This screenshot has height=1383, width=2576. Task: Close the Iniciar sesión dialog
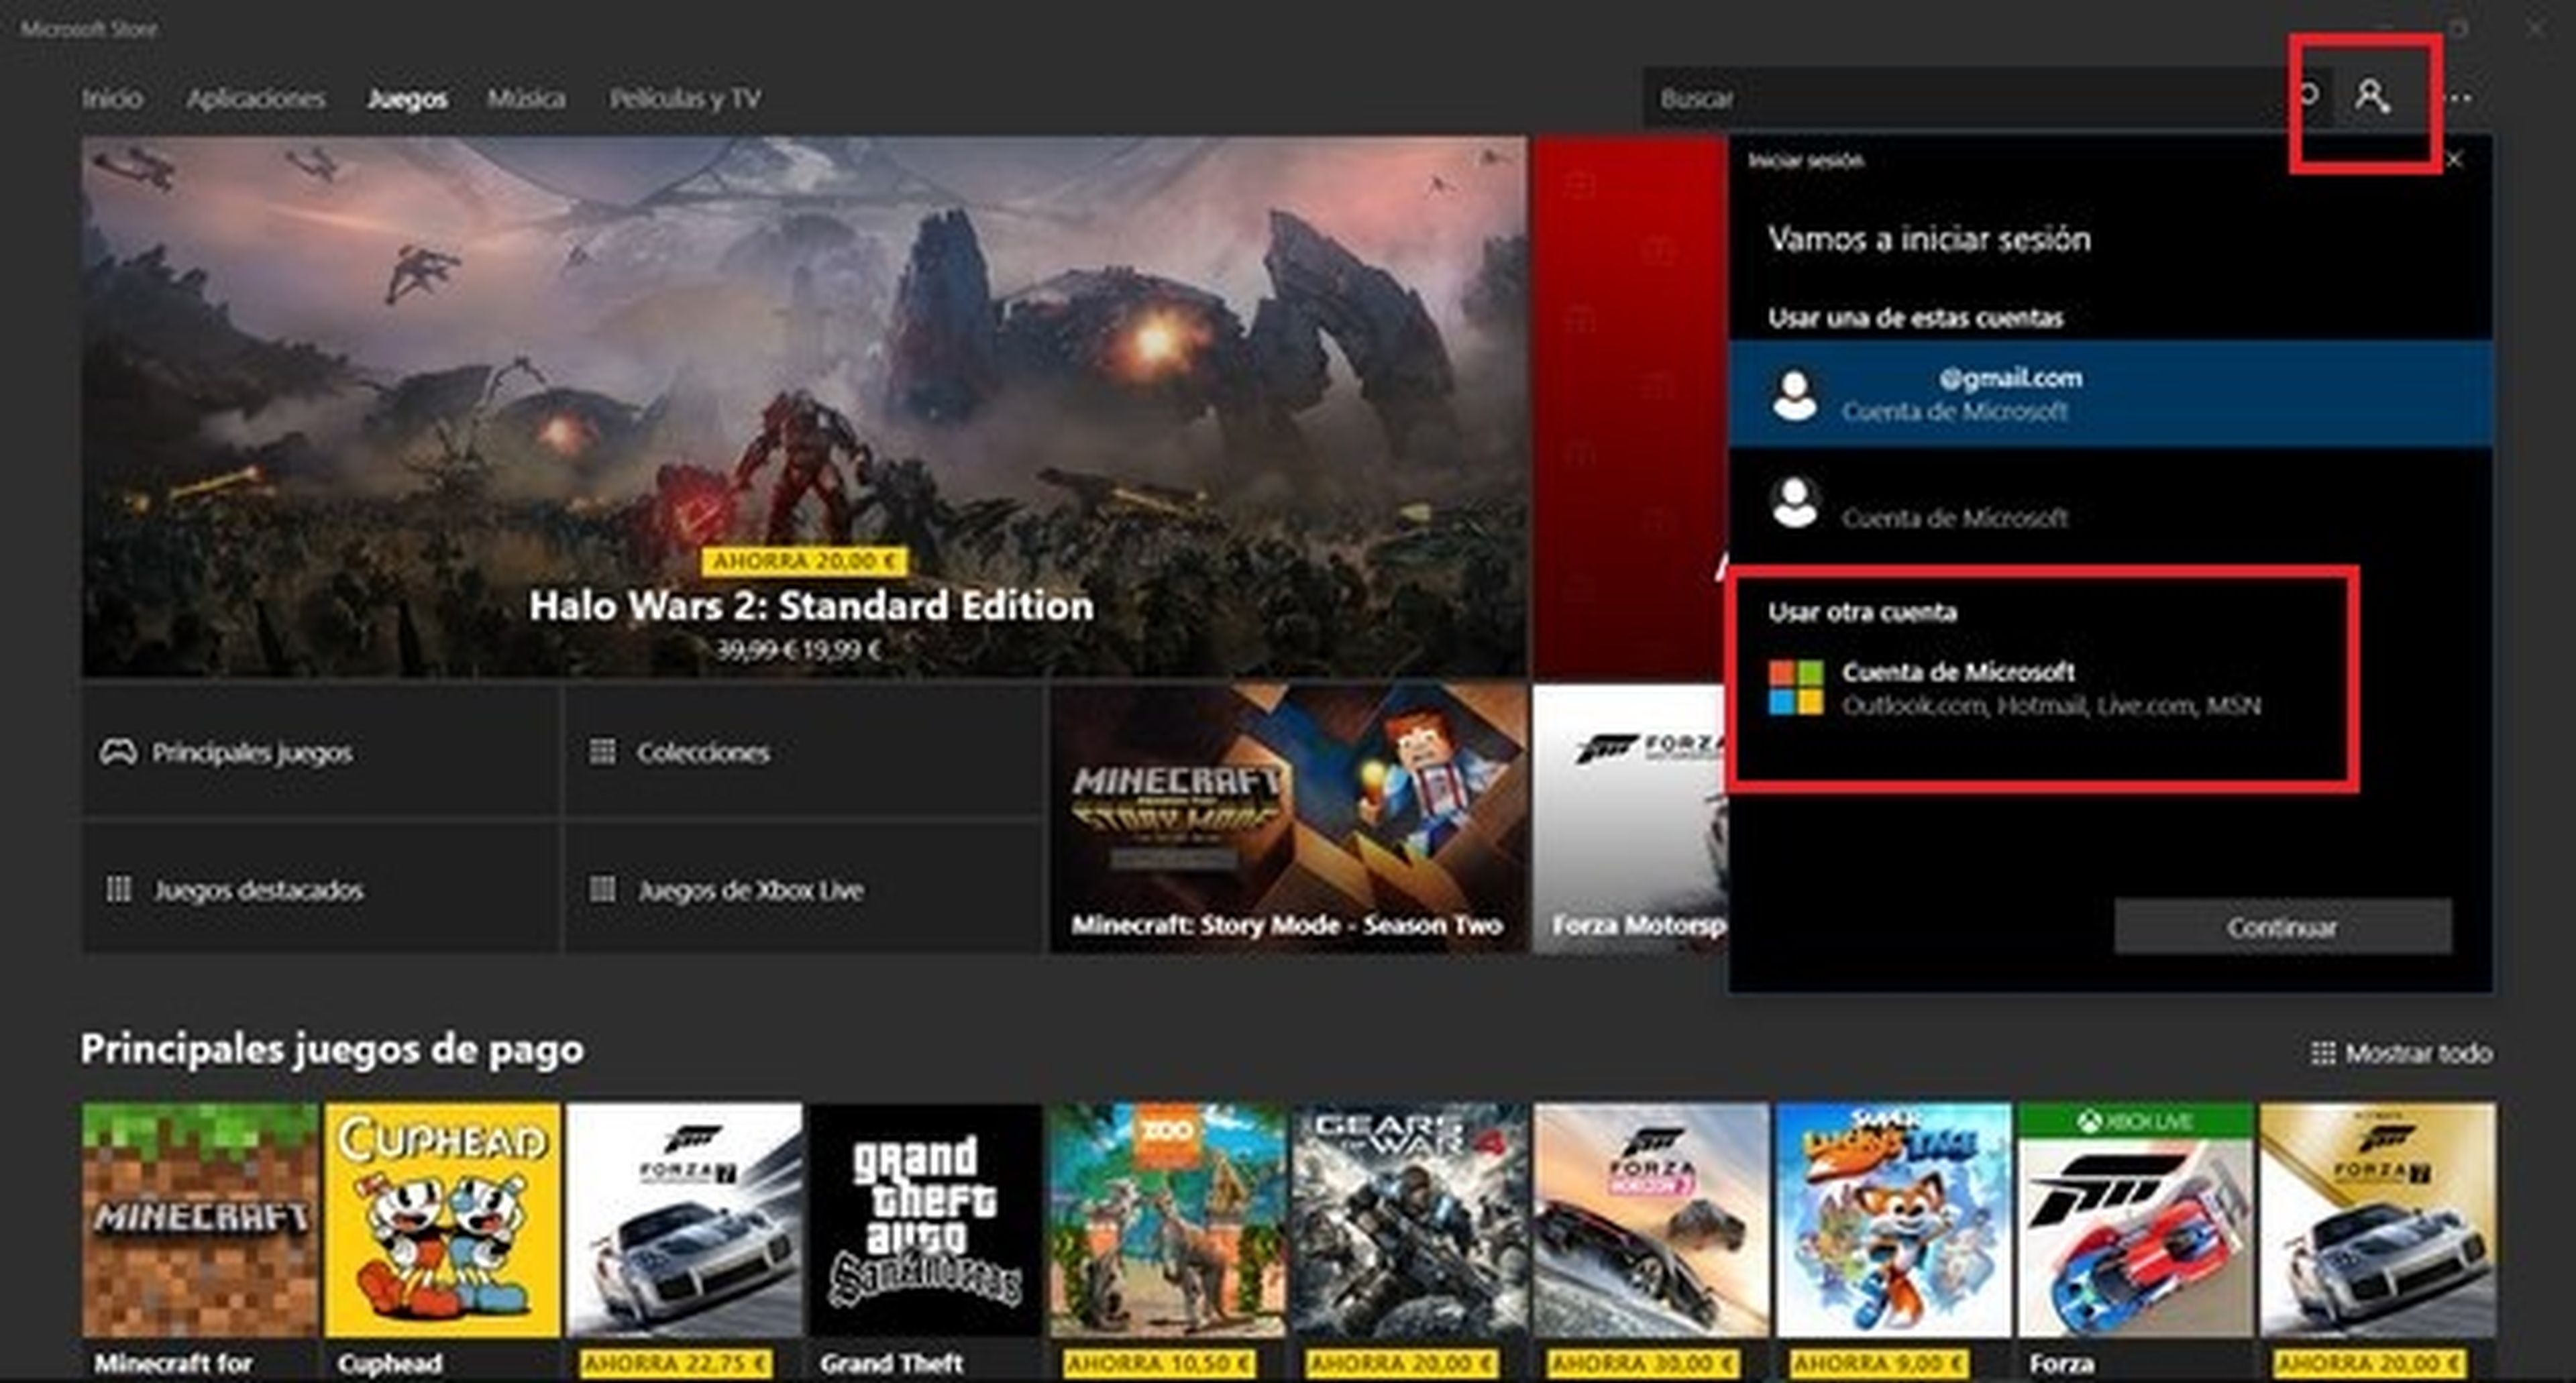(x=2454, y=160)
